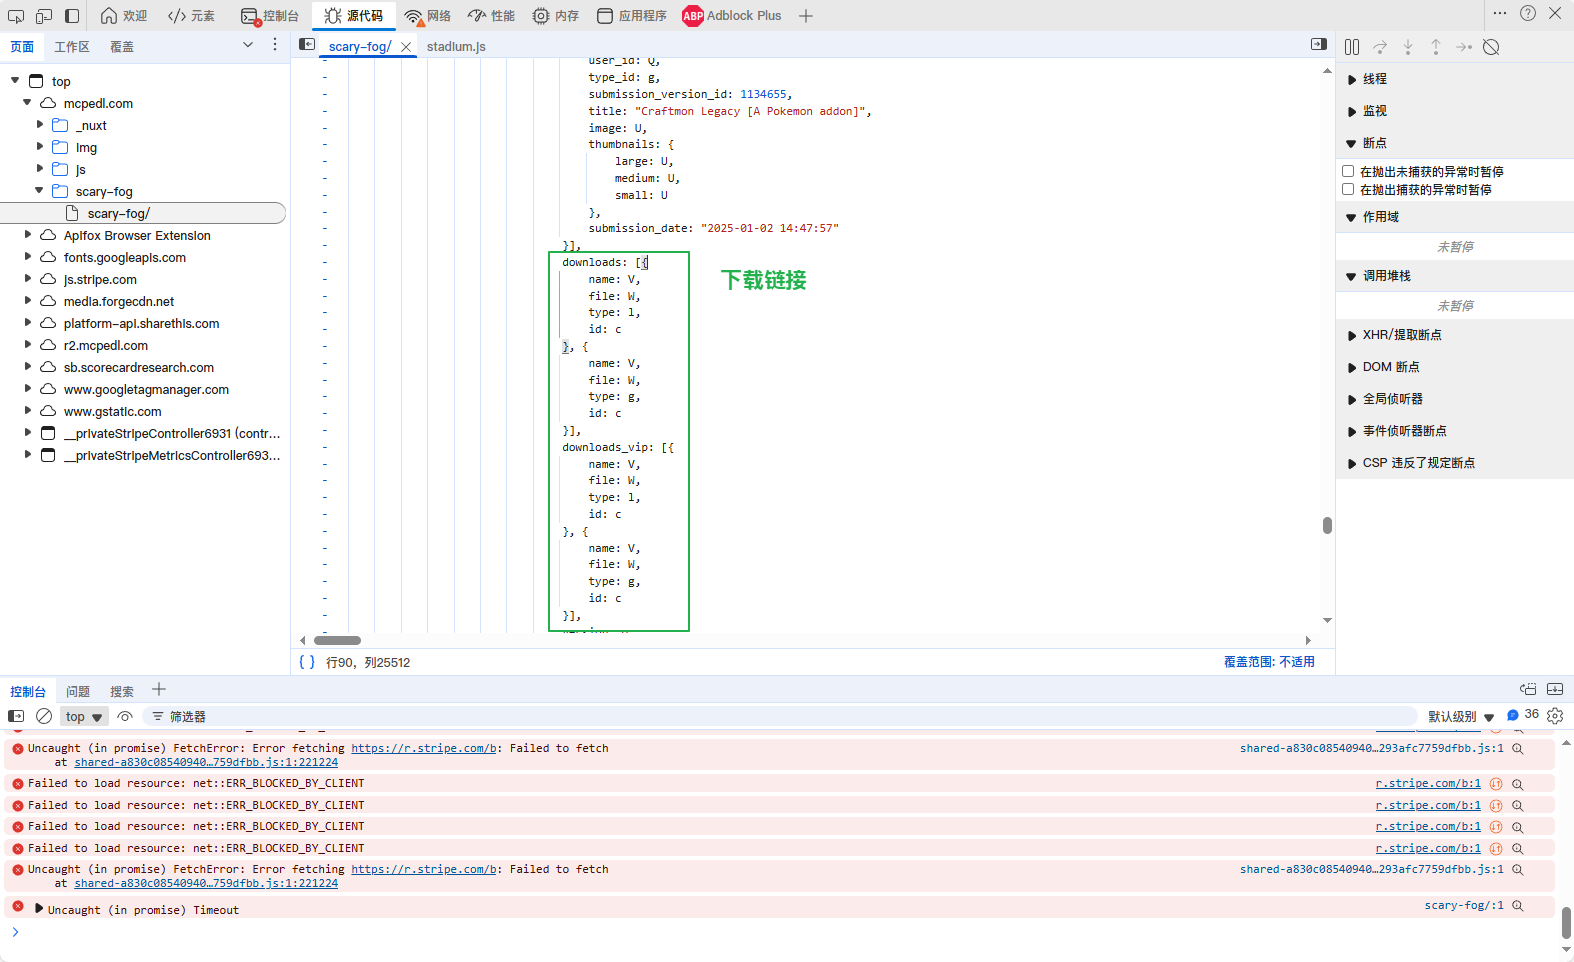1574x962 pixels.
Task: Open the default log level dropdown
Action: click(x=1460, y=716)
